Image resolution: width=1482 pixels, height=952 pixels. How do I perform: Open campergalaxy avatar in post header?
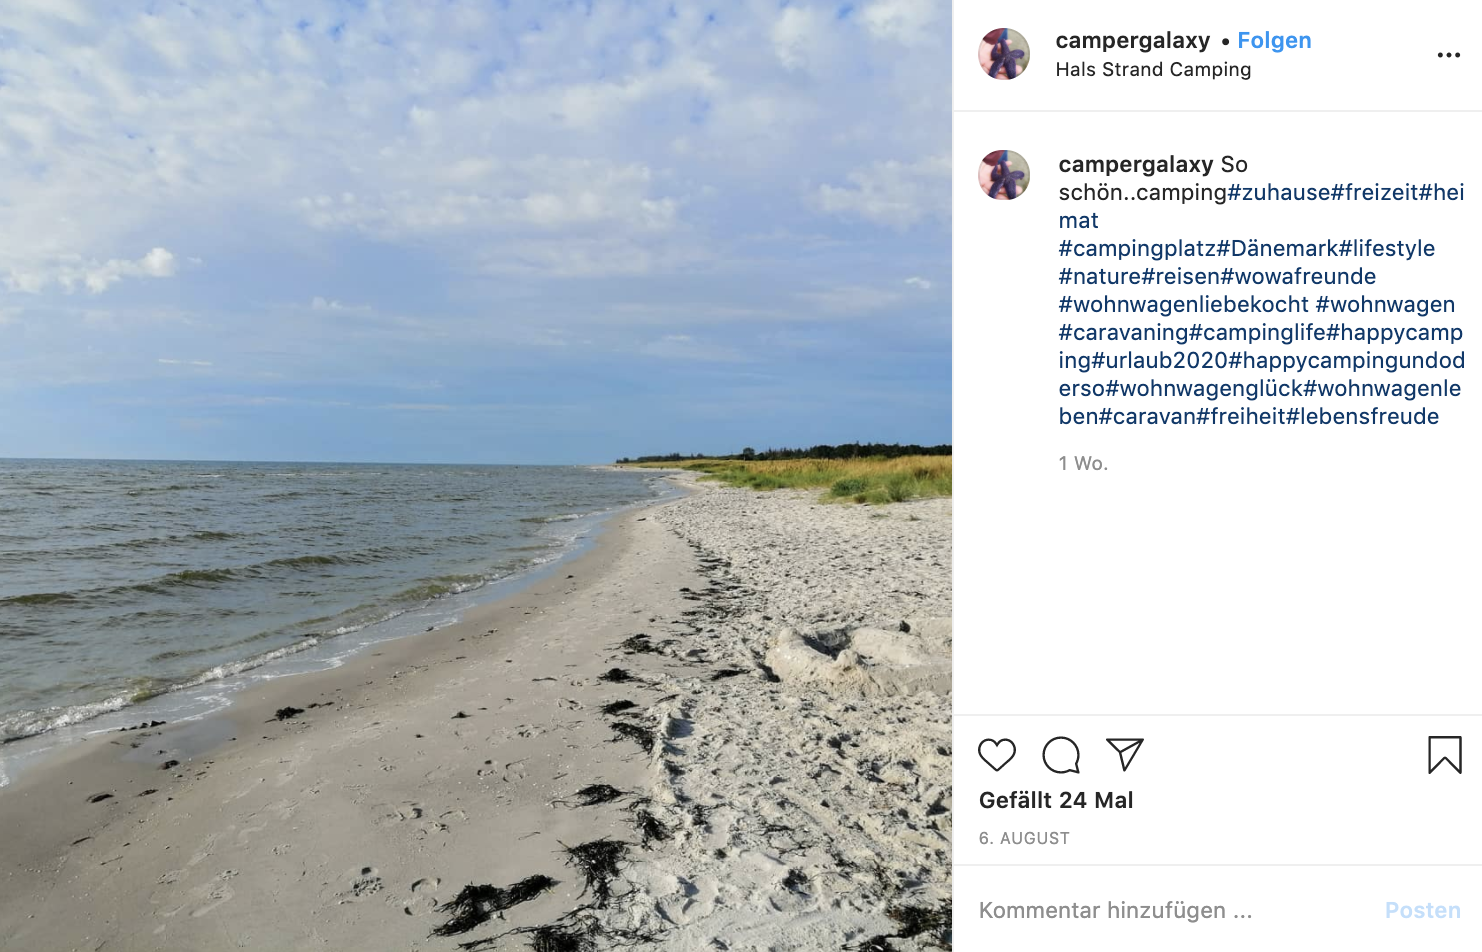[1004, 54]
